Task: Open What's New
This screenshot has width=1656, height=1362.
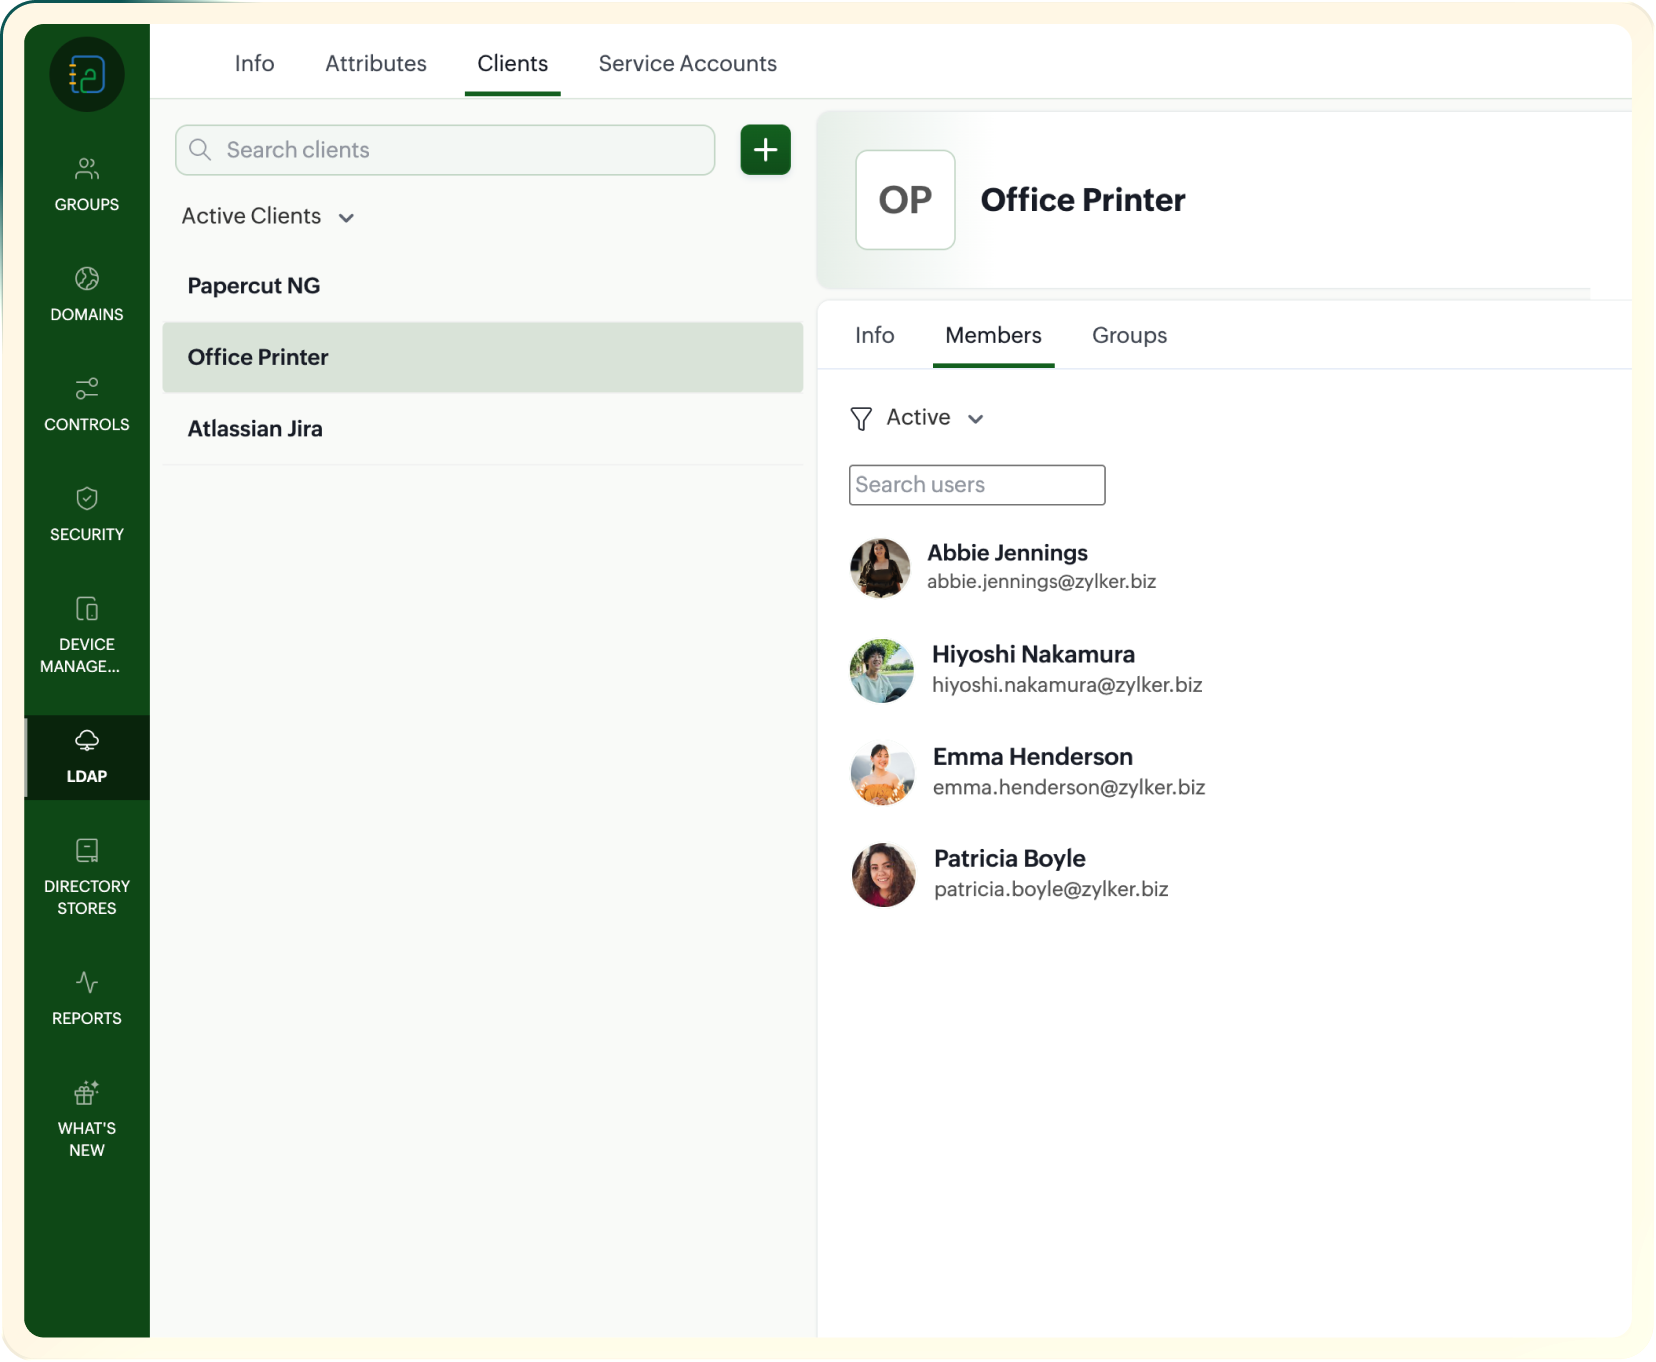Action: coord(87,1115)
